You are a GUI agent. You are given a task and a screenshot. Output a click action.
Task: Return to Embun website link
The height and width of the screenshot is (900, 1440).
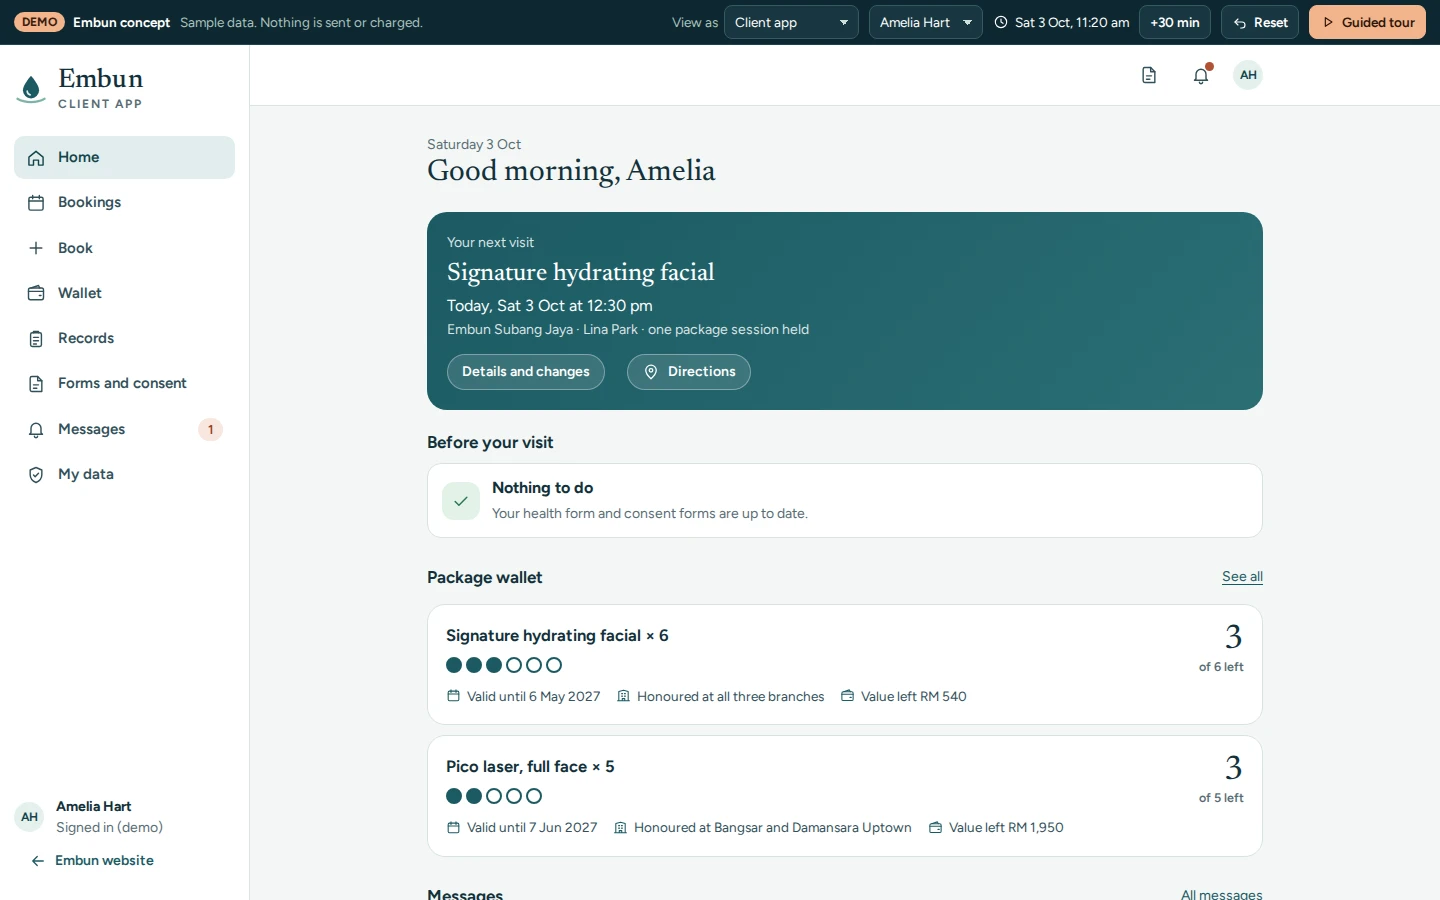tap(92, 861)
